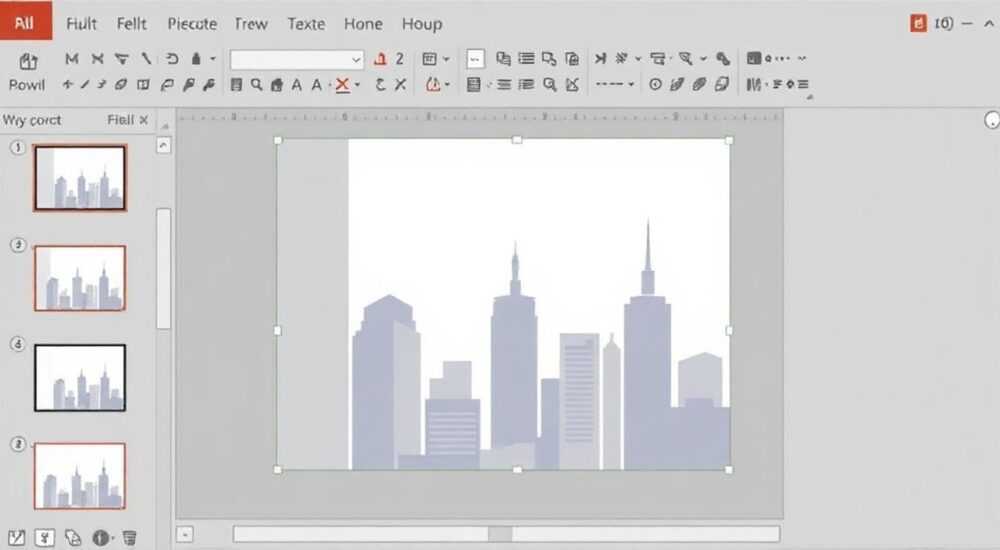Image resolution: width=1000 pixels, height=550 pixels.
Task: Click the cube shape icon
Action: tap(721, 84)
